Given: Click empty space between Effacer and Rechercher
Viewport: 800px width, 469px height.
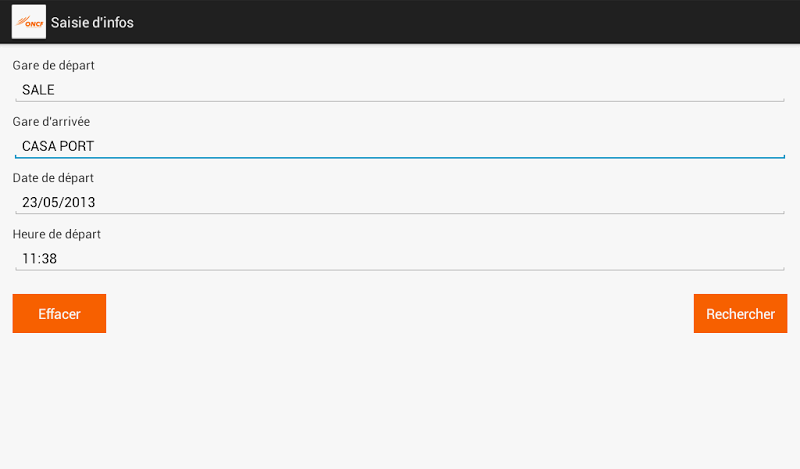Looking at the screenshot, I should [x=400, y=314].
